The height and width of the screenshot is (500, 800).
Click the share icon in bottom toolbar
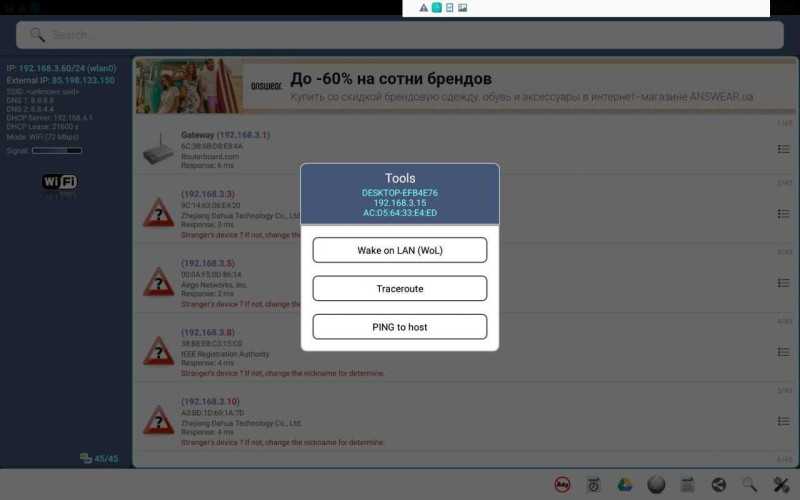click(718, 484)
